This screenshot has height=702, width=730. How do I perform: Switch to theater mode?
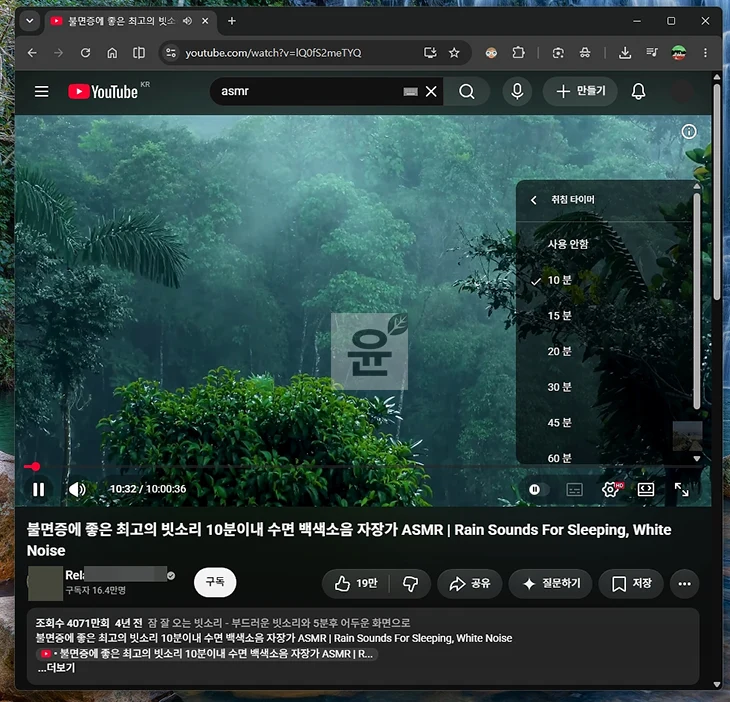click(x=646, y=489)
